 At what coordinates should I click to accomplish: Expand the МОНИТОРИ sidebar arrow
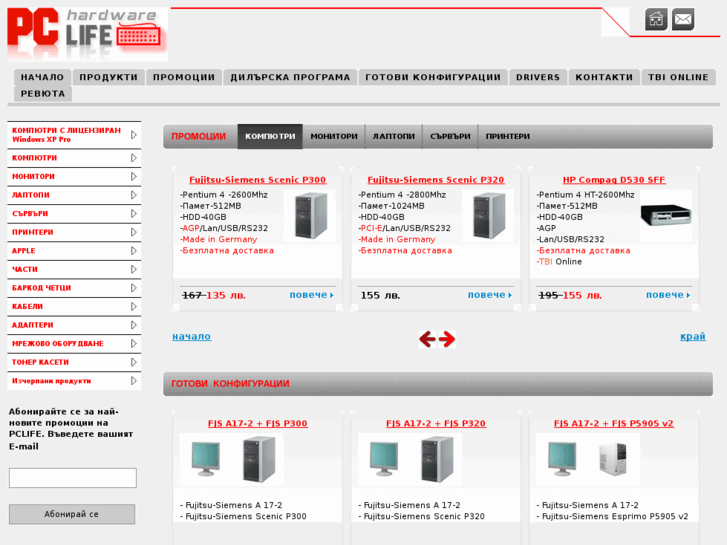point(134,177)
